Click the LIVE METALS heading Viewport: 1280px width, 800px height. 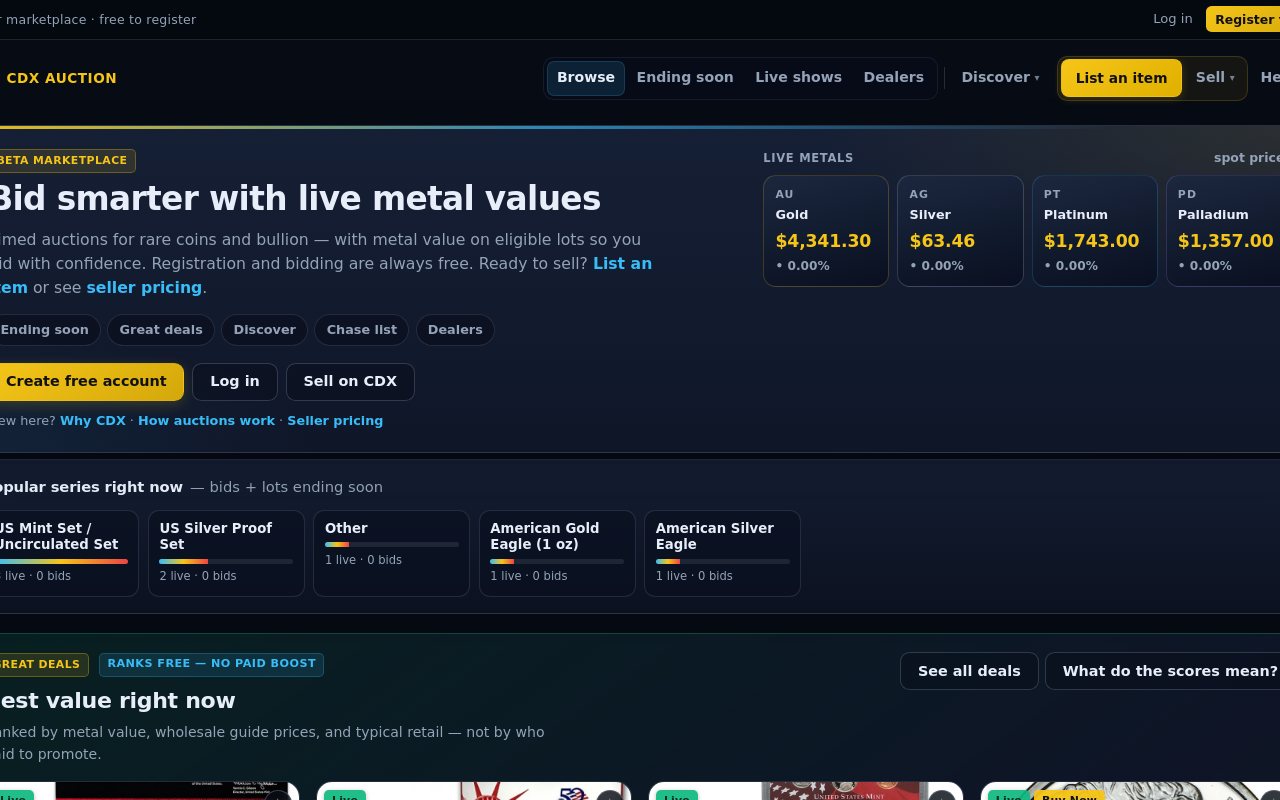click(808, 158)
